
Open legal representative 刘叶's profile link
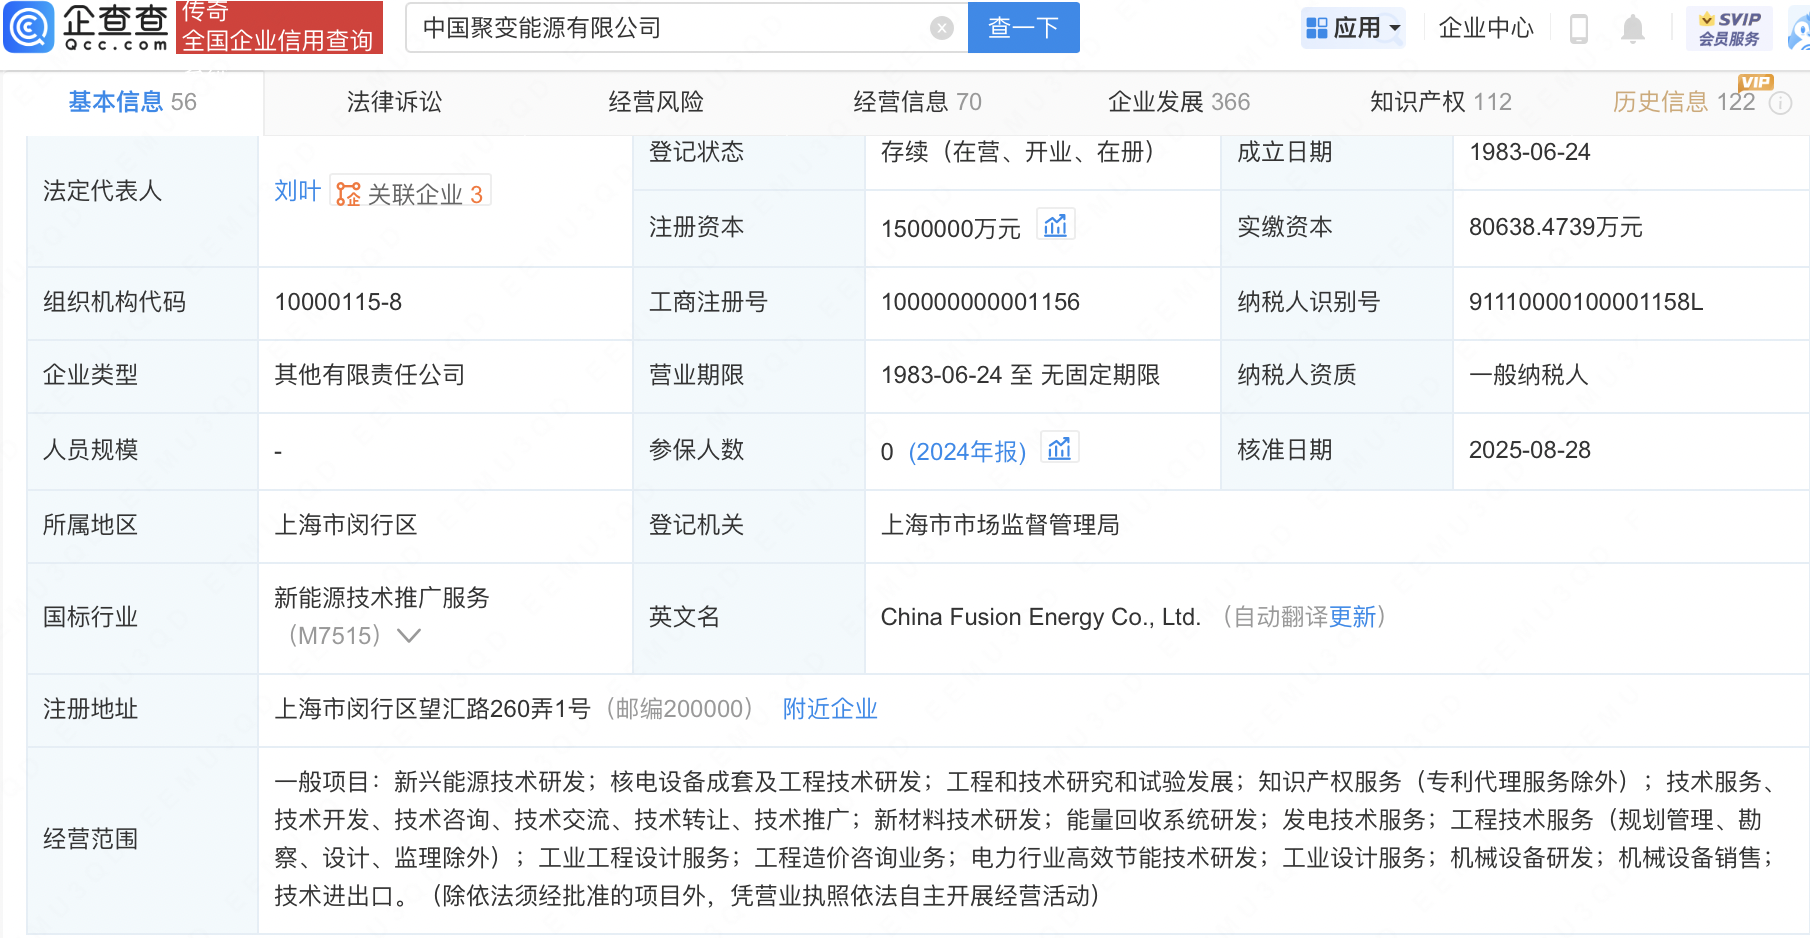click(x=298, y=191)
